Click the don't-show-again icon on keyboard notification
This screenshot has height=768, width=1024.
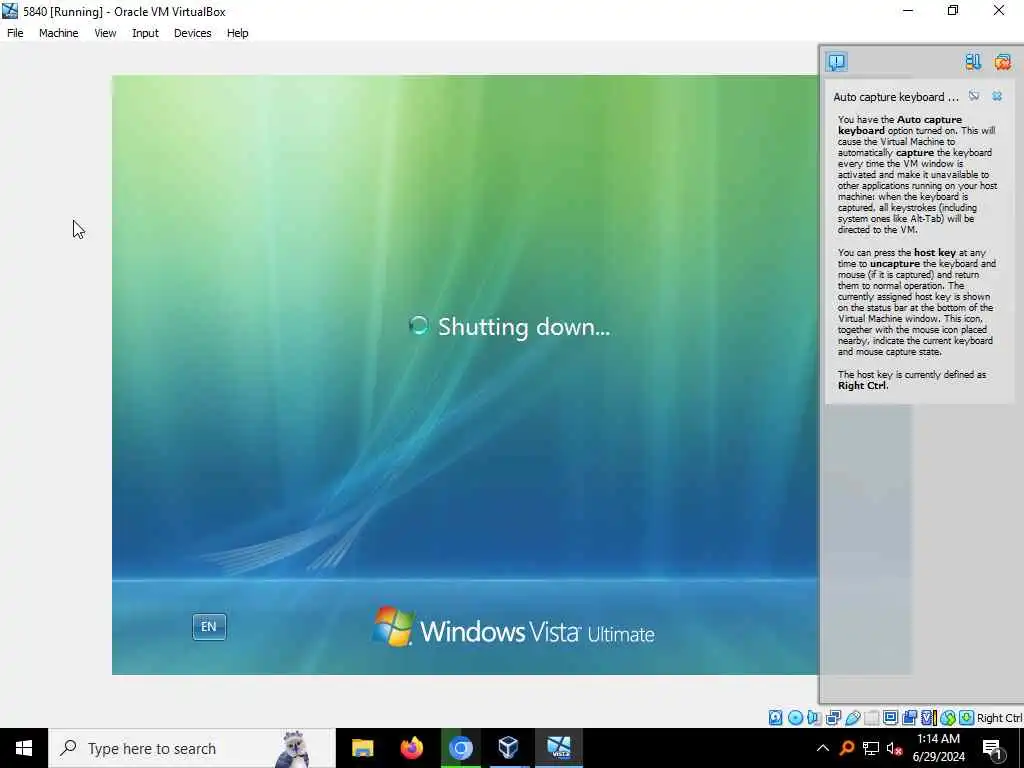[x=974, y=96]
